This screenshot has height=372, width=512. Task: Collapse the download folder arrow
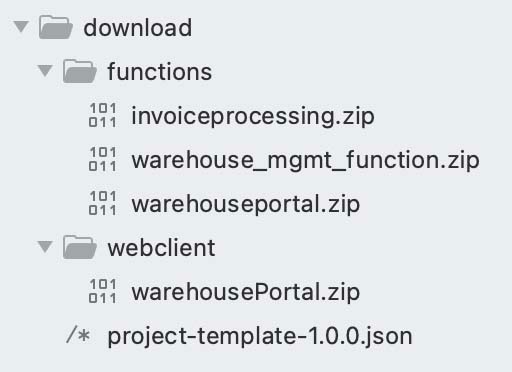pos(21,27)
